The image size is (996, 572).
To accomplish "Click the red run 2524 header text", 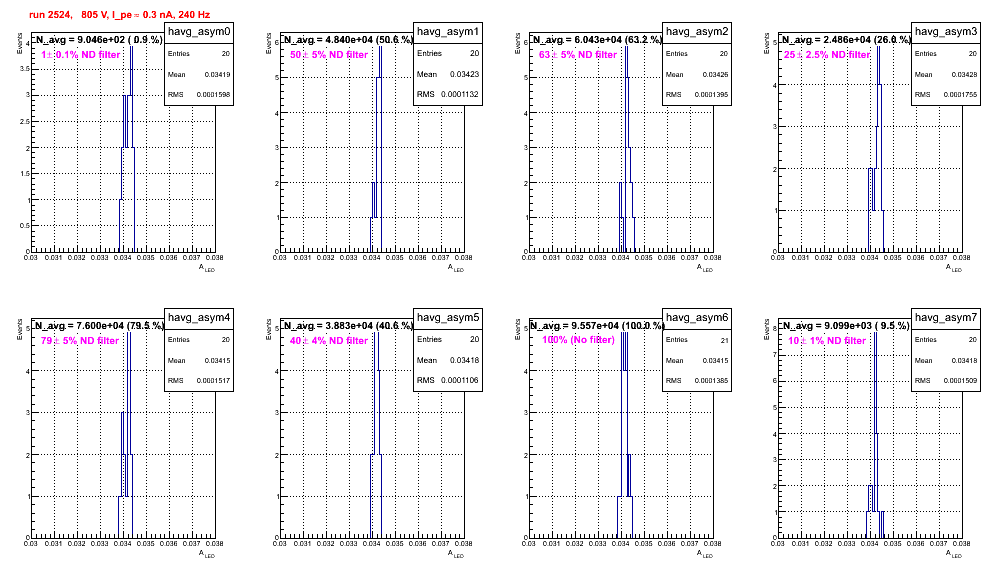I will point(119,15).
